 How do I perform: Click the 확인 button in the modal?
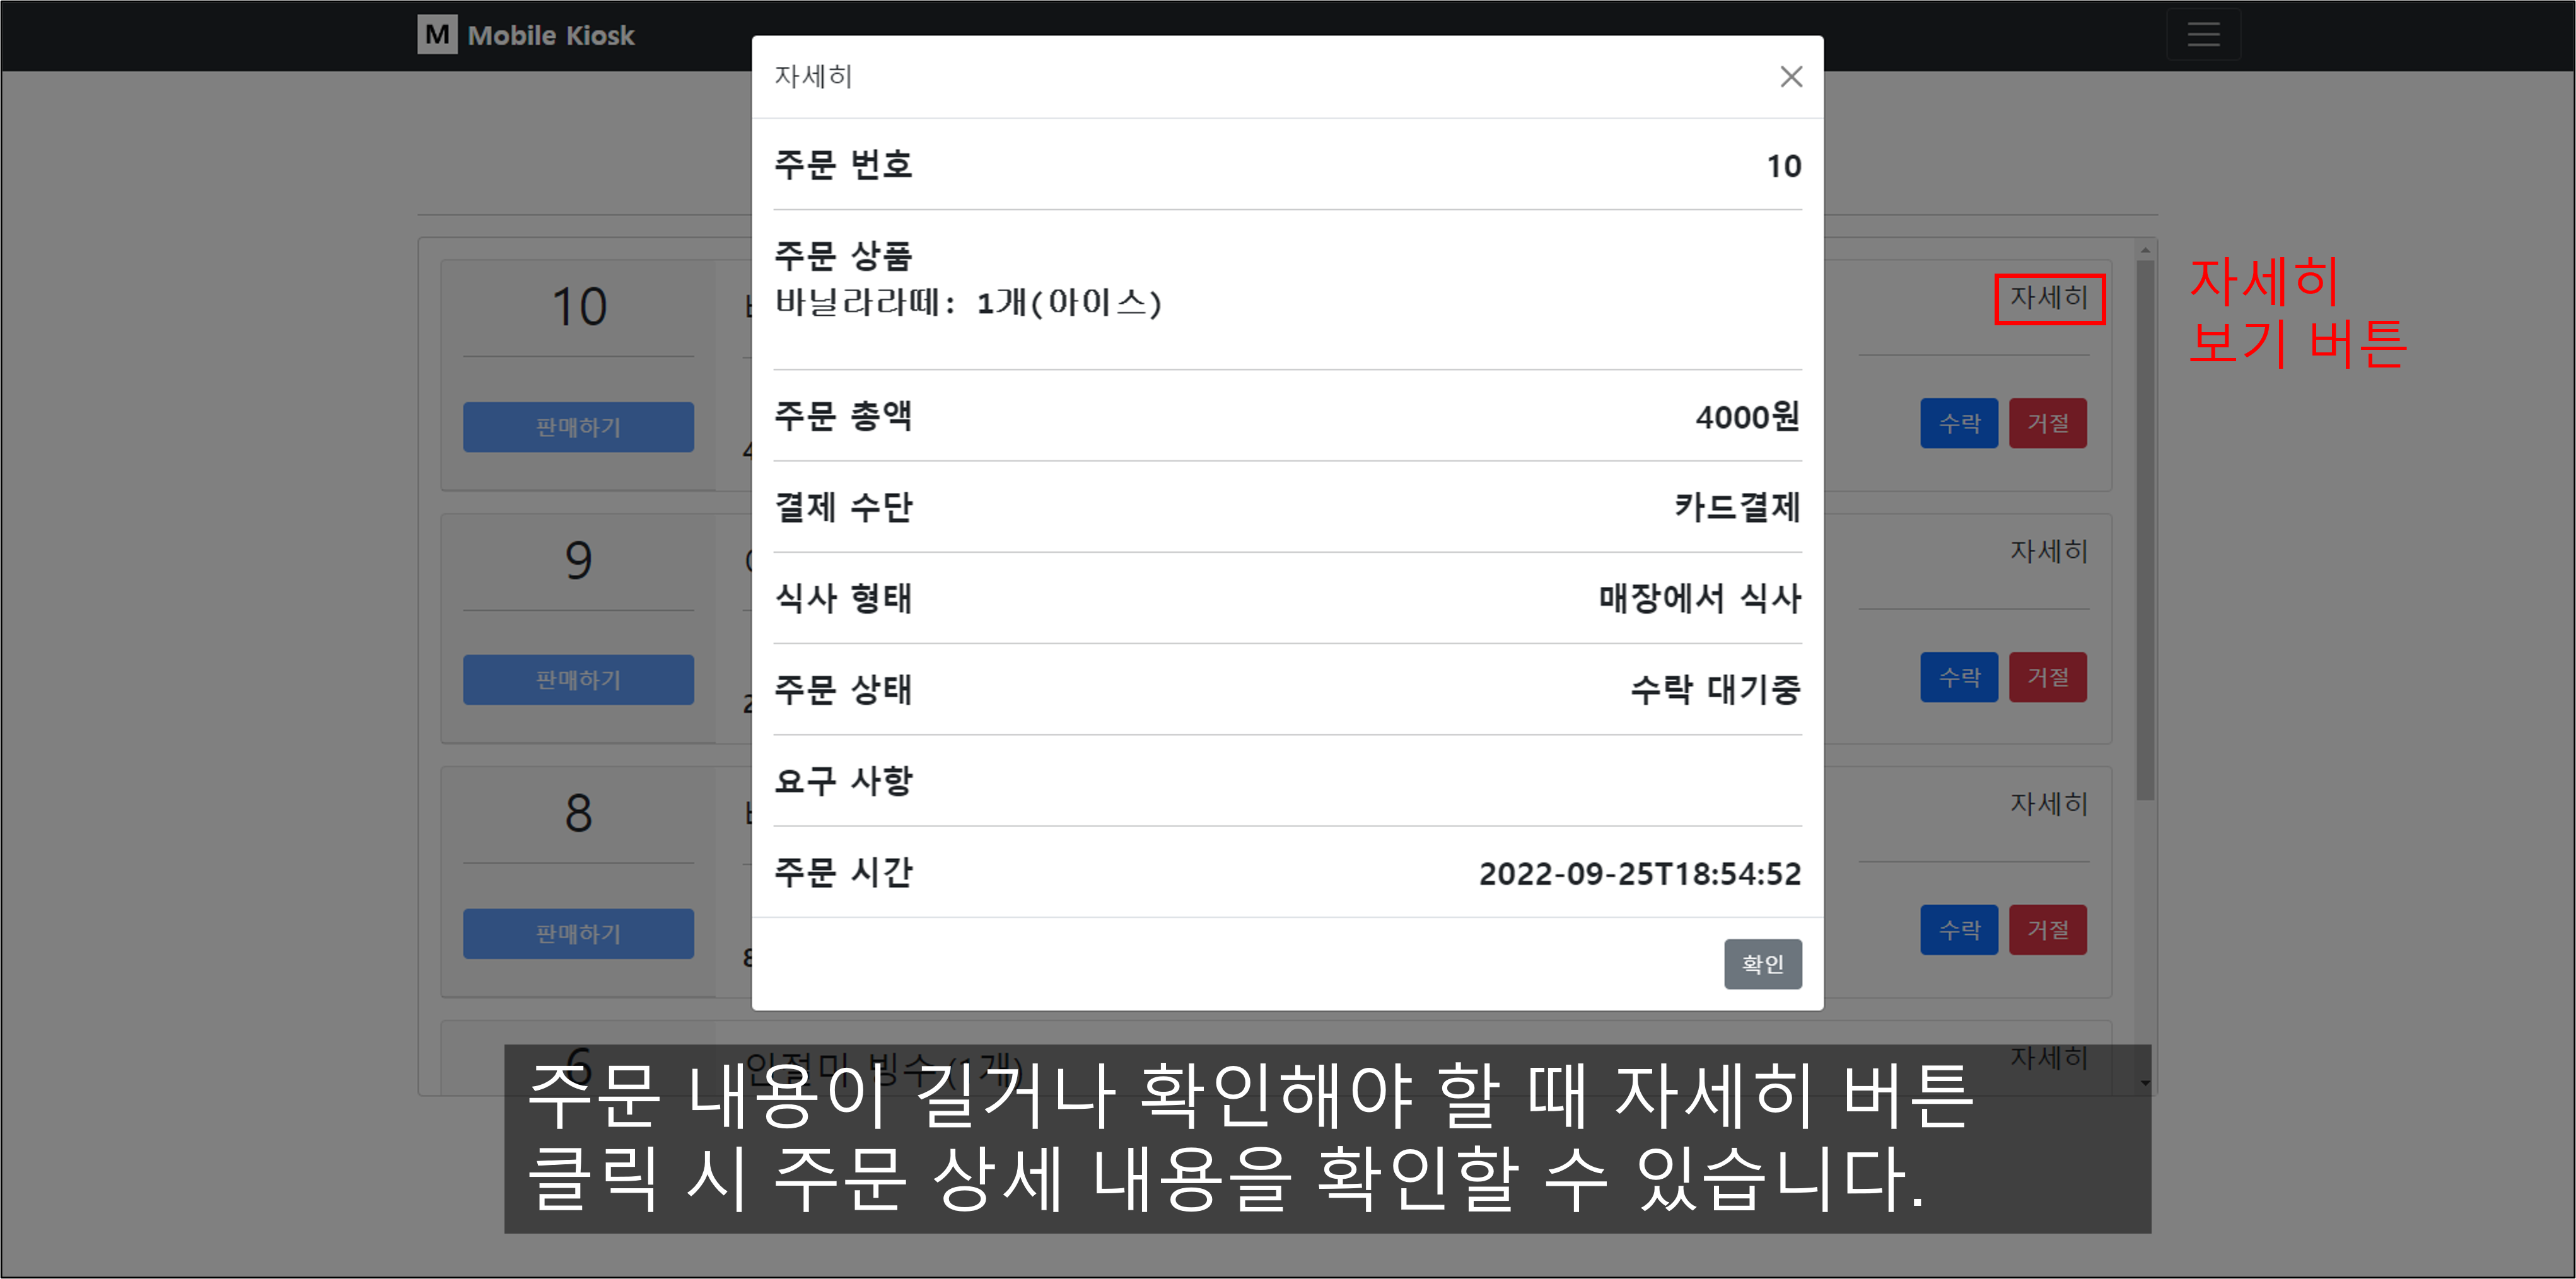click(x=1762, y=964)
